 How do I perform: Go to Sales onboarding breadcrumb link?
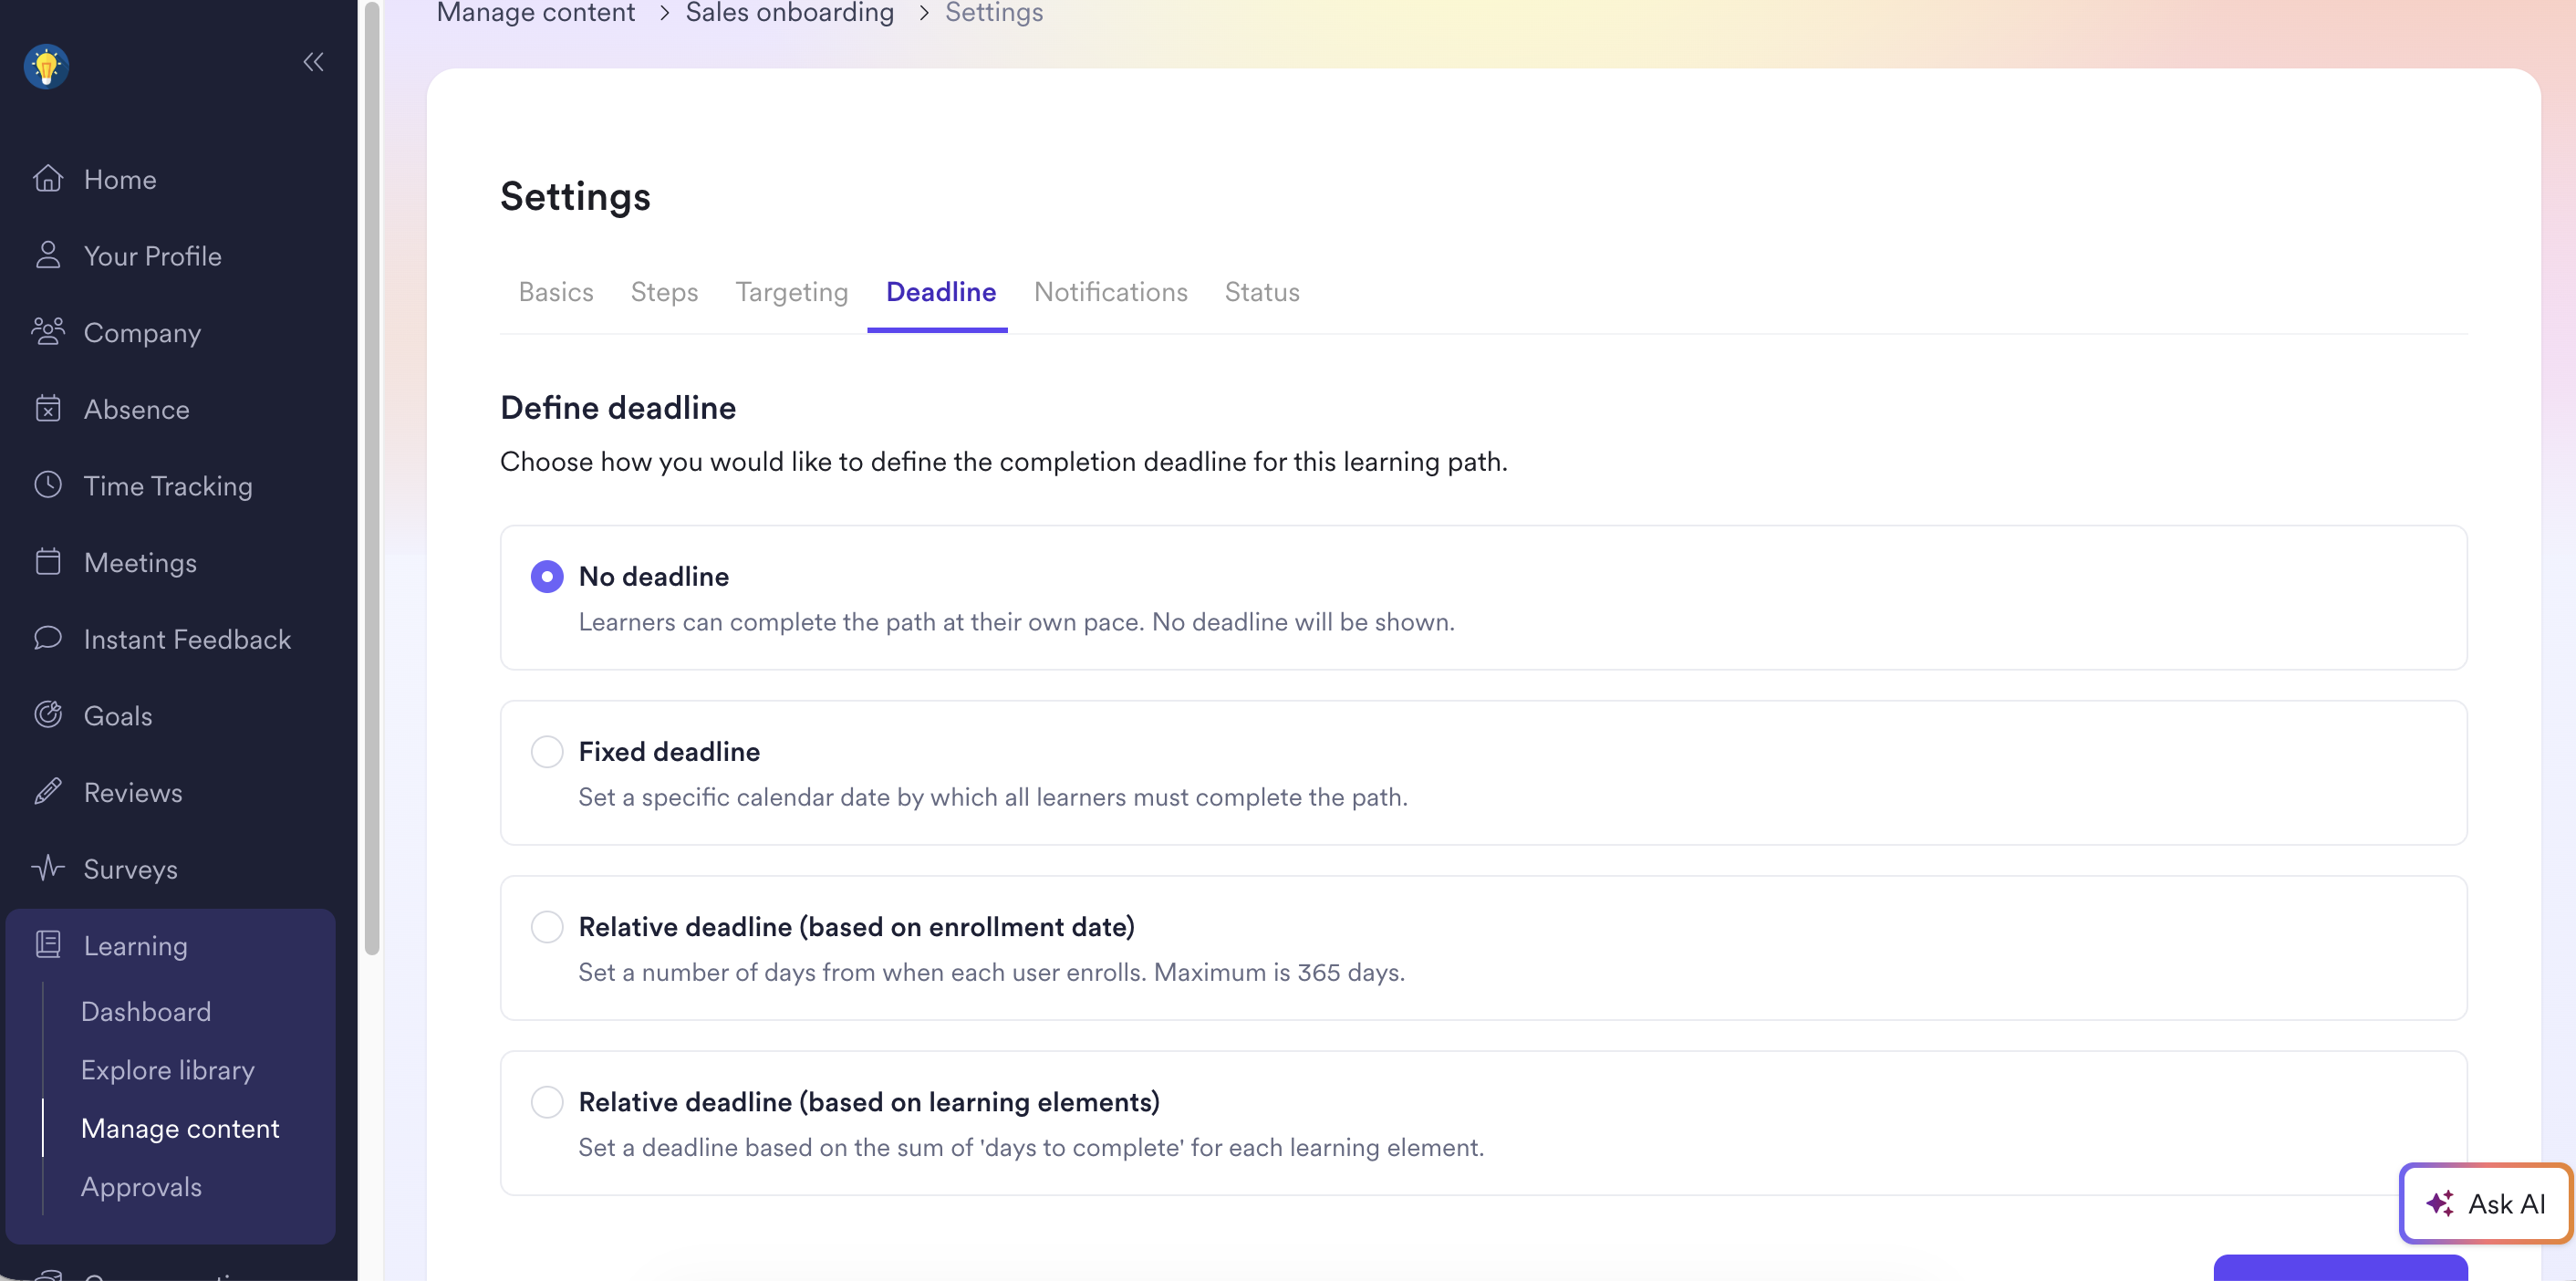point(789,13)
